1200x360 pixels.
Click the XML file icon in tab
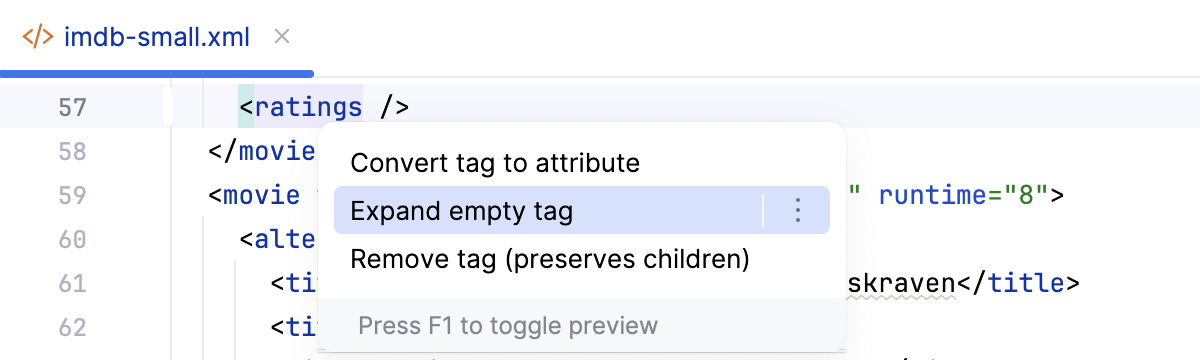point(38,38)
